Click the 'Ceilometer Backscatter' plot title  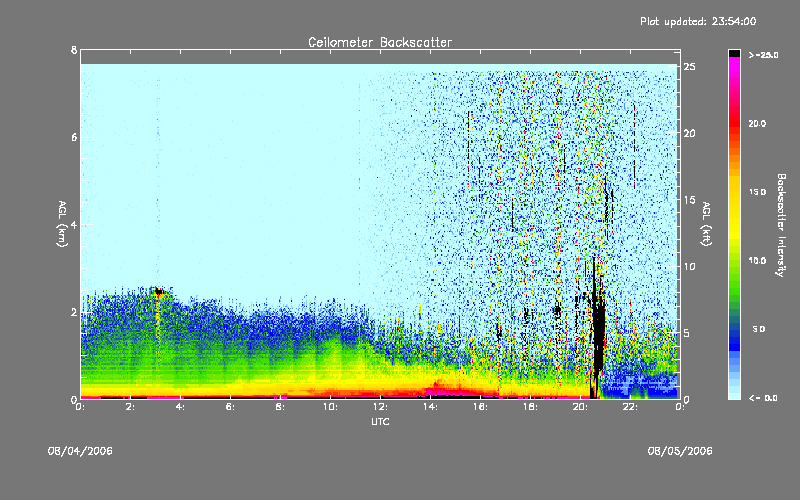point(380,42)
